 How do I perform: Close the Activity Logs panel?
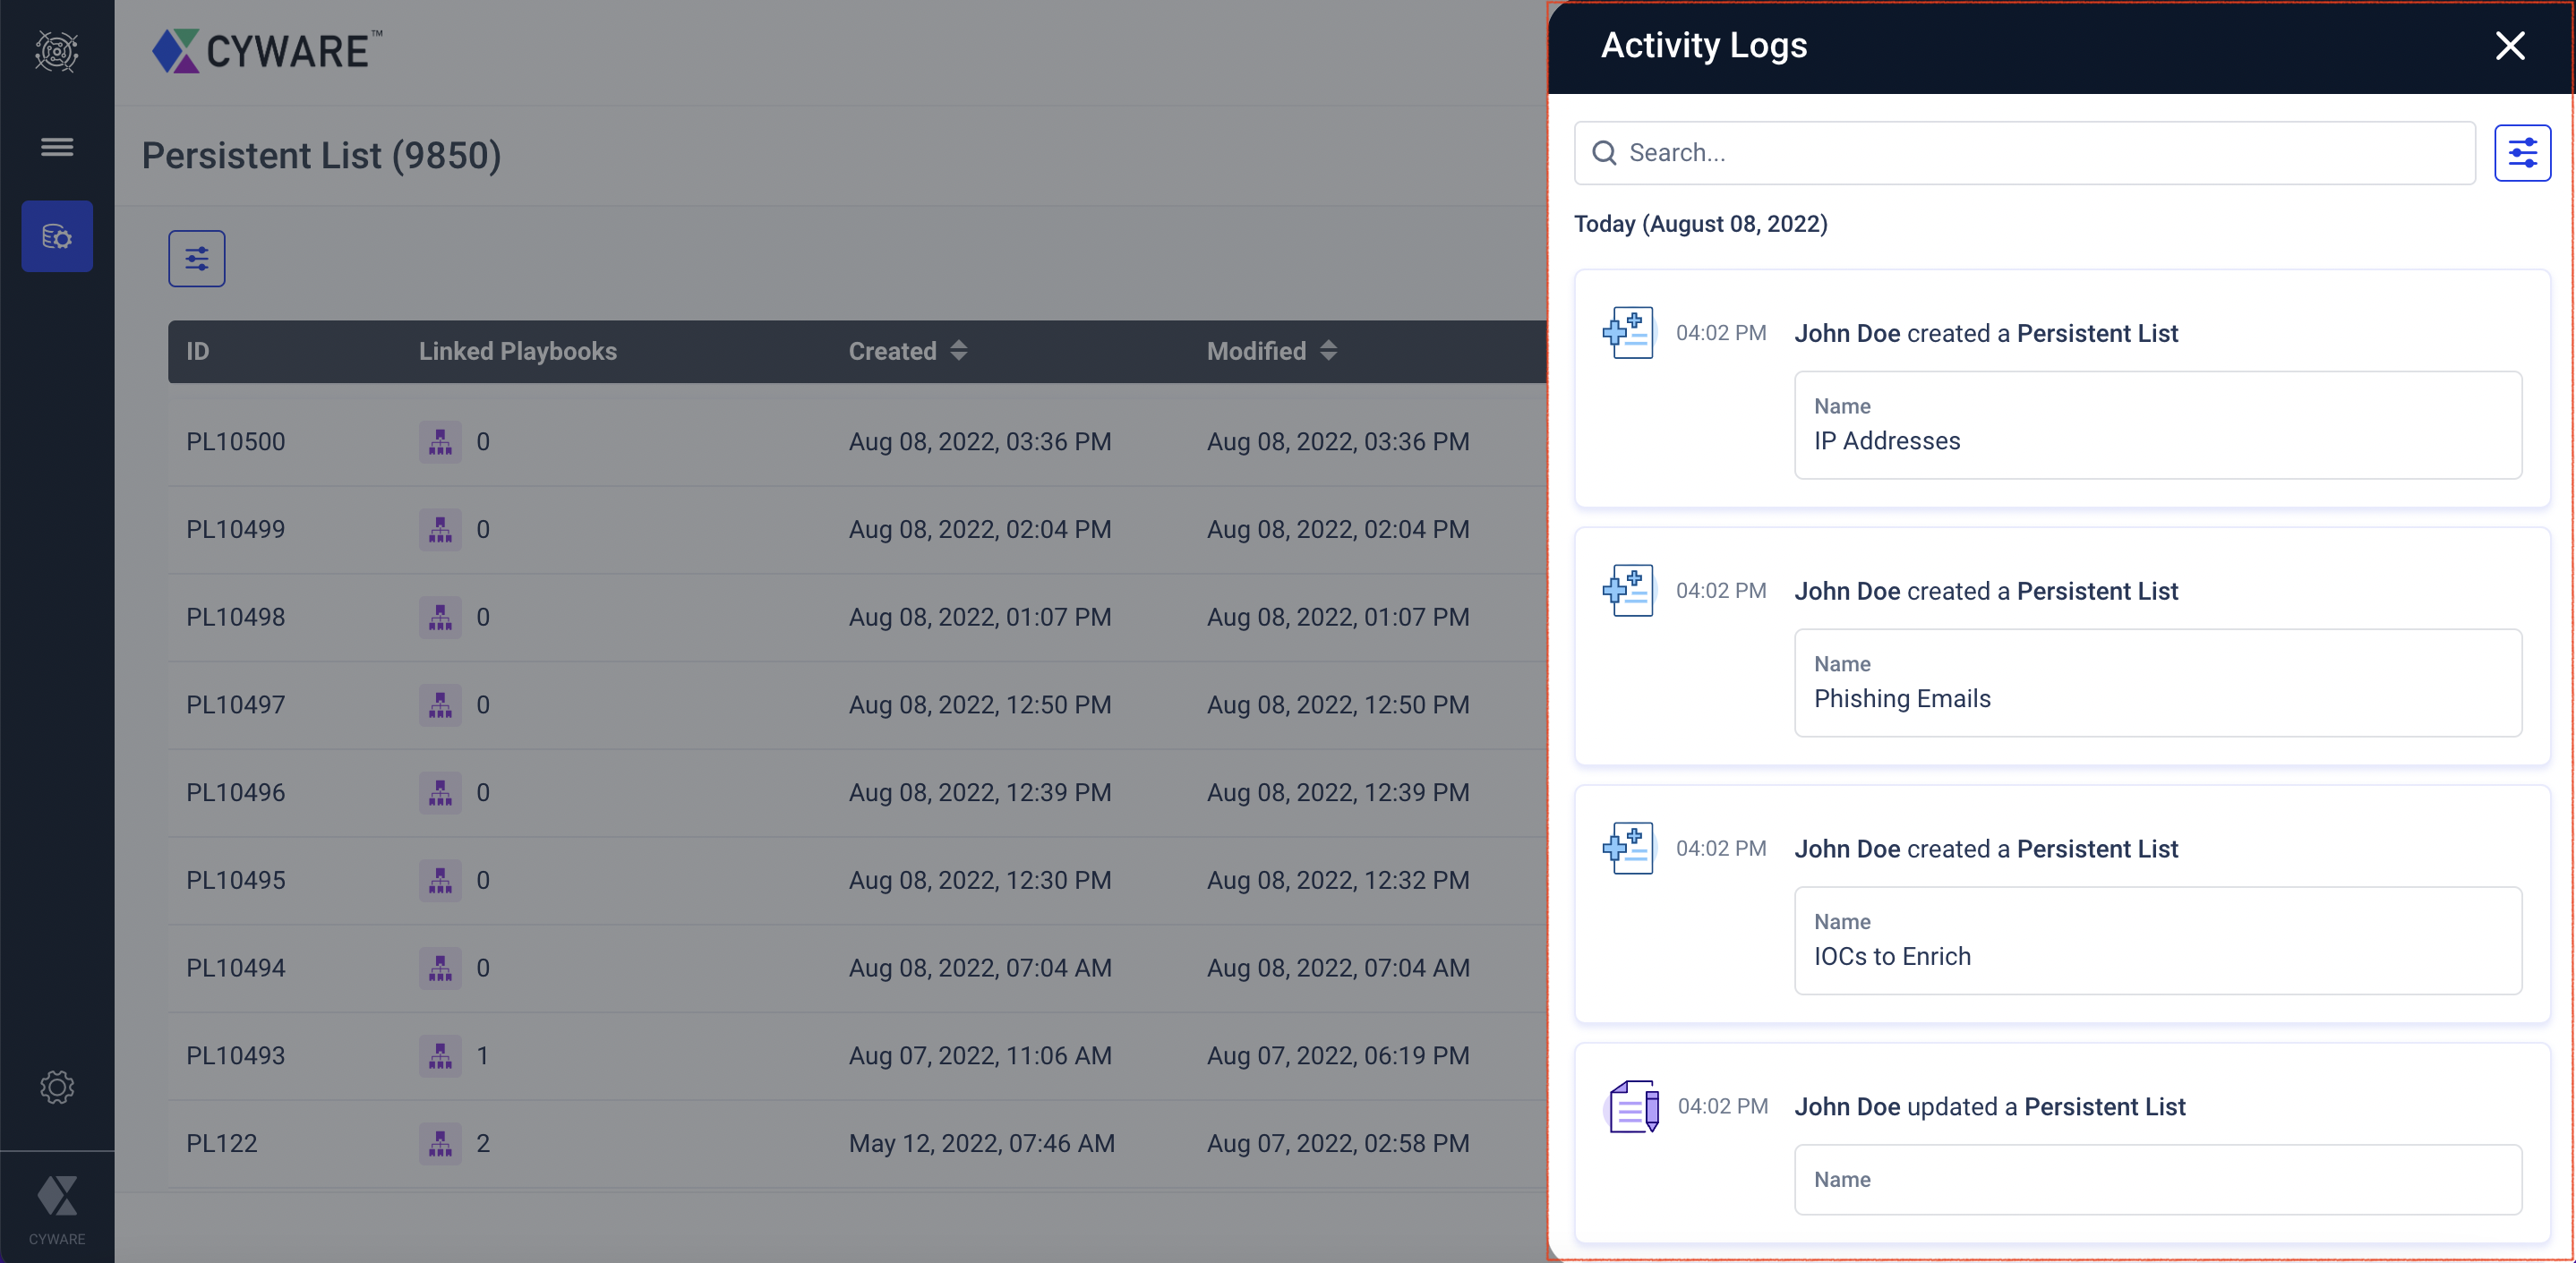point(2509,46)
